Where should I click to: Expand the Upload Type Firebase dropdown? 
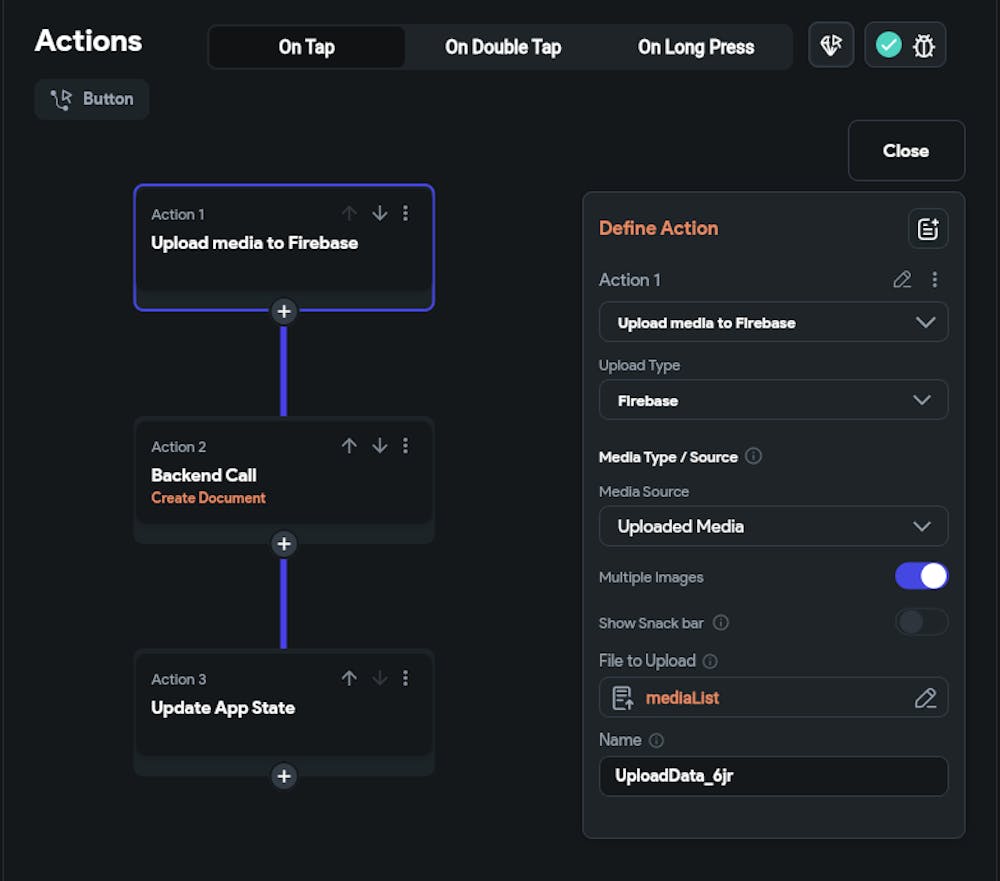(773, 400)
